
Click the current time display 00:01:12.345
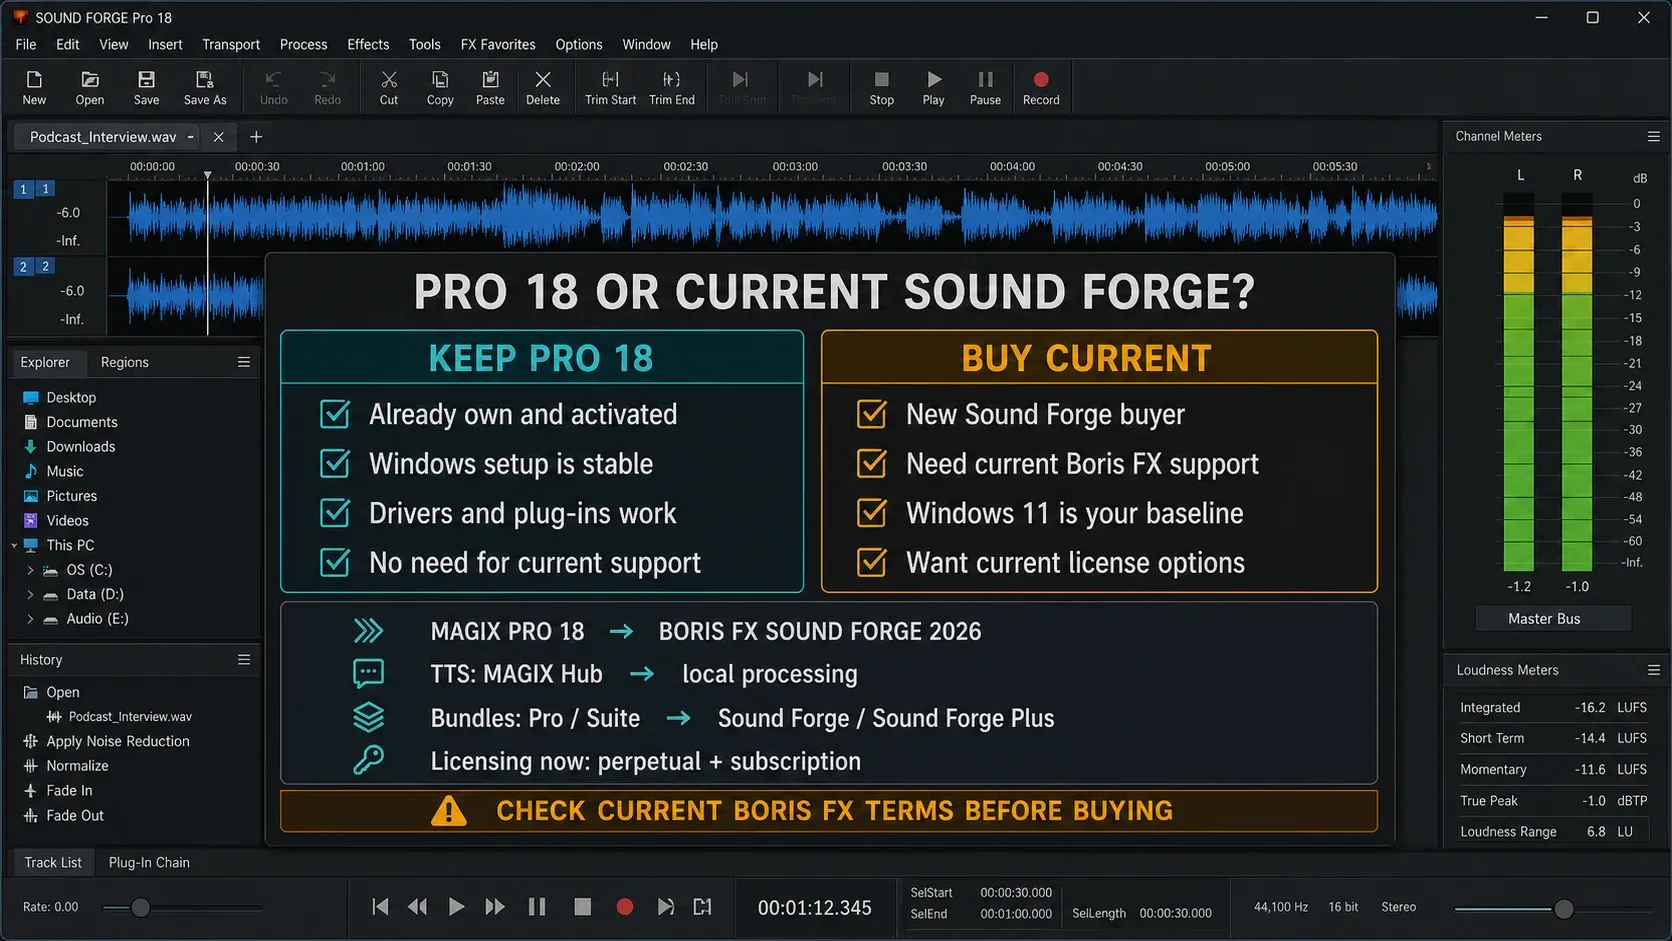(x=815, y=908)
